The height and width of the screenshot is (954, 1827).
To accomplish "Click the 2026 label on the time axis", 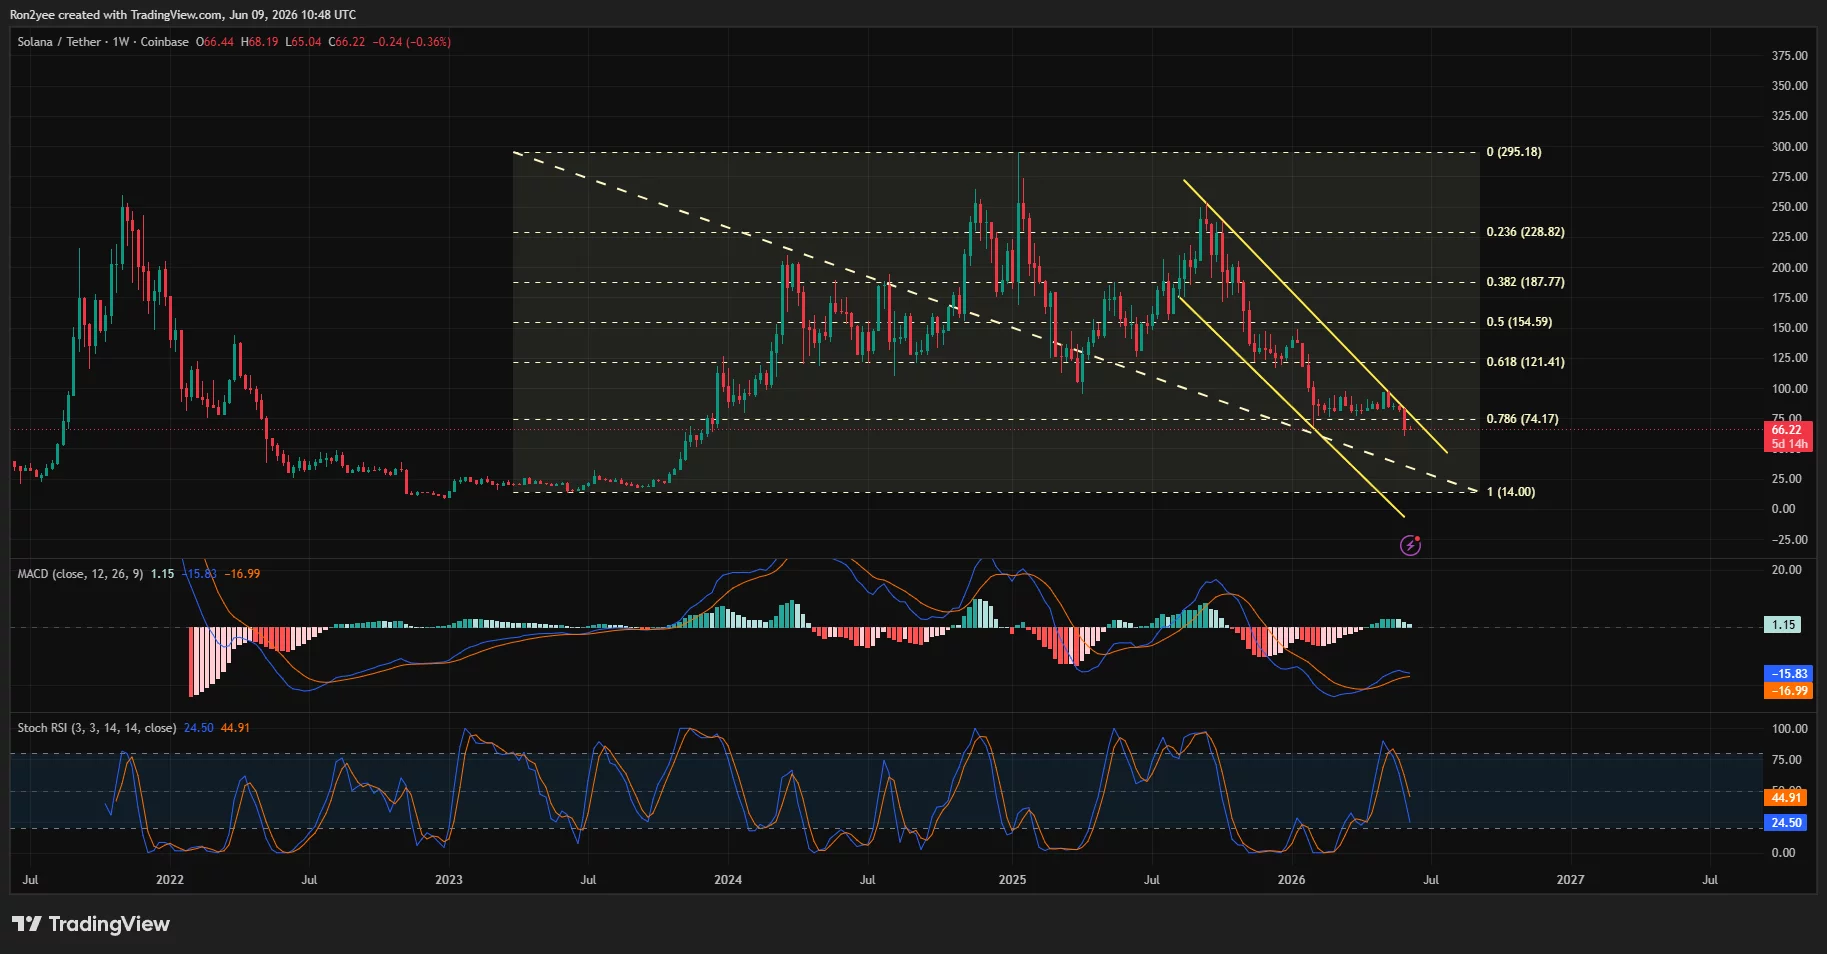I will point(1291,880).
